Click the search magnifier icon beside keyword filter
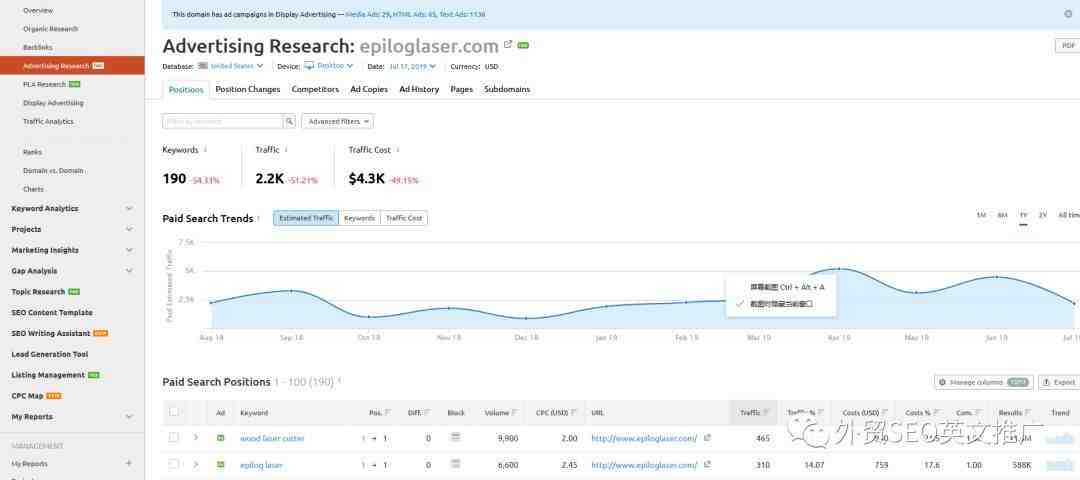 (290, 121)
